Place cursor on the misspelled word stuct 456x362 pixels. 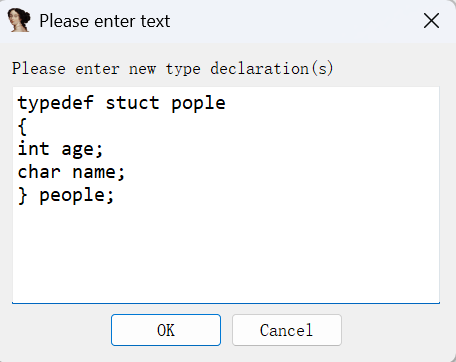coord(132,103)
